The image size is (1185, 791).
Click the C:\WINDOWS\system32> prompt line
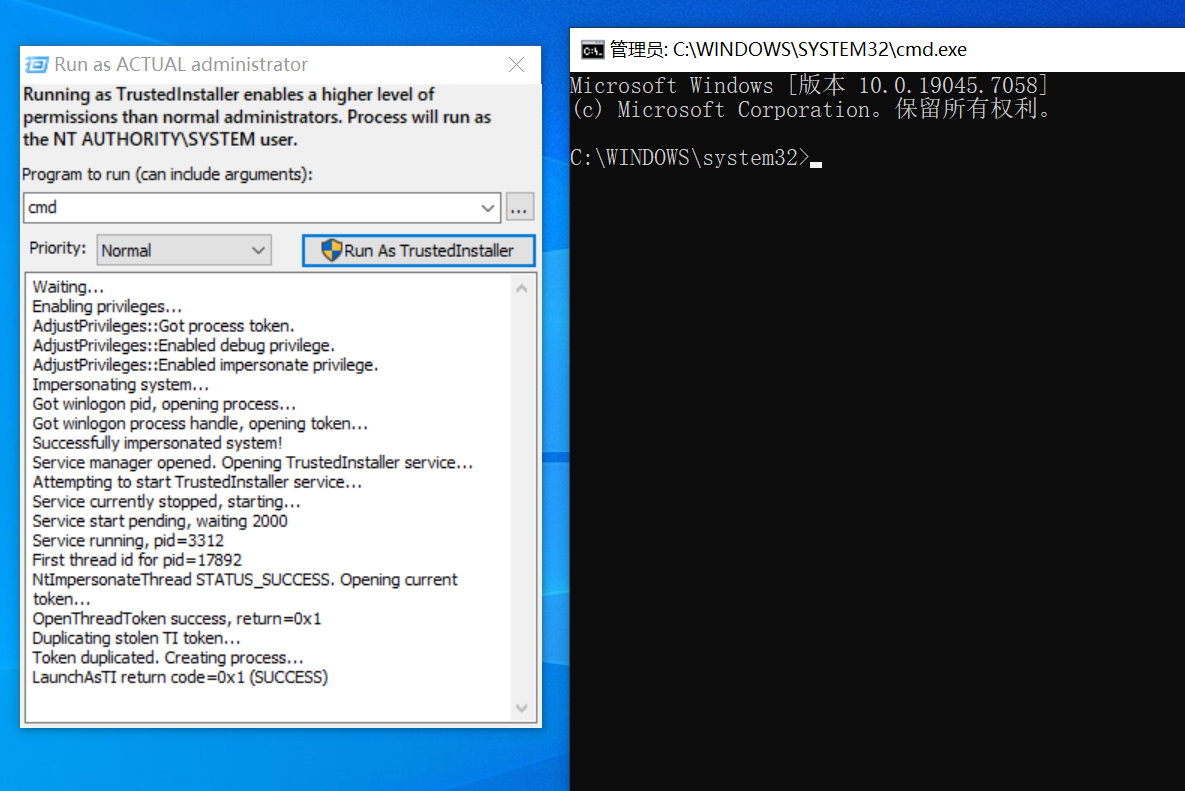coord(689,158)
